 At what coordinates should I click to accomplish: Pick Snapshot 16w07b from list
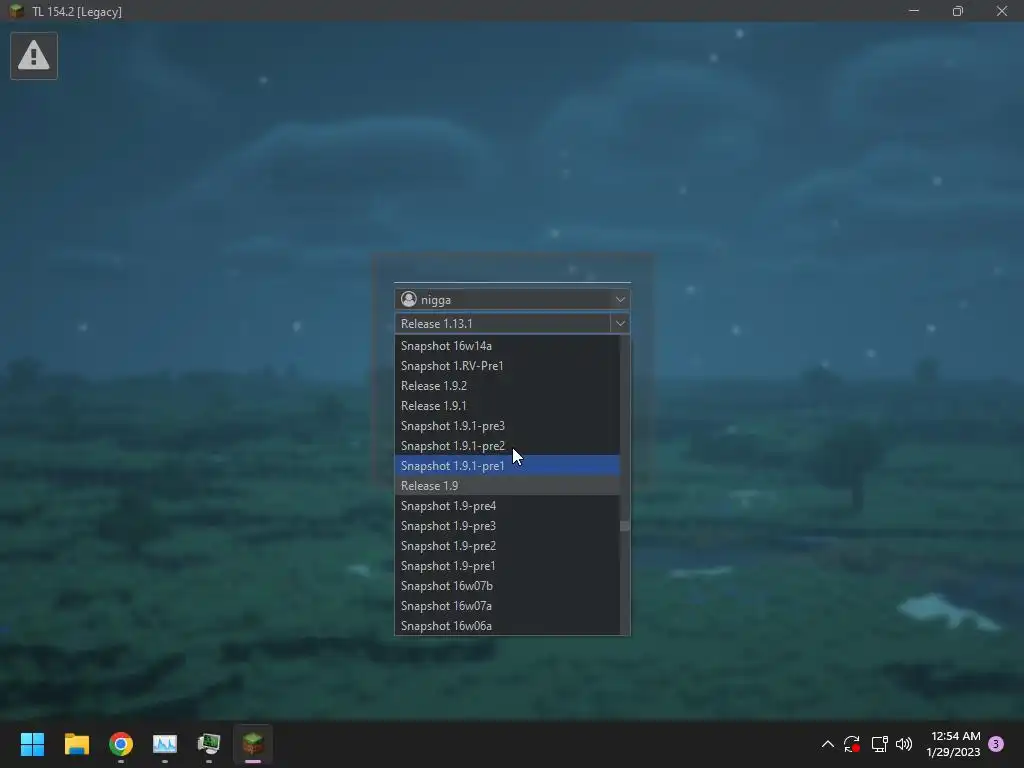tap(507, 586)
